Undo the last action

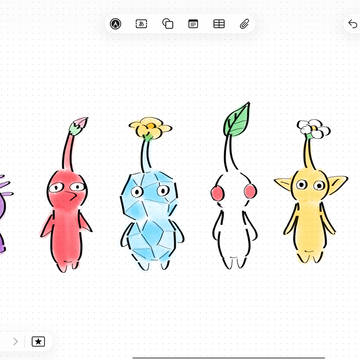[x=352, y=24]
